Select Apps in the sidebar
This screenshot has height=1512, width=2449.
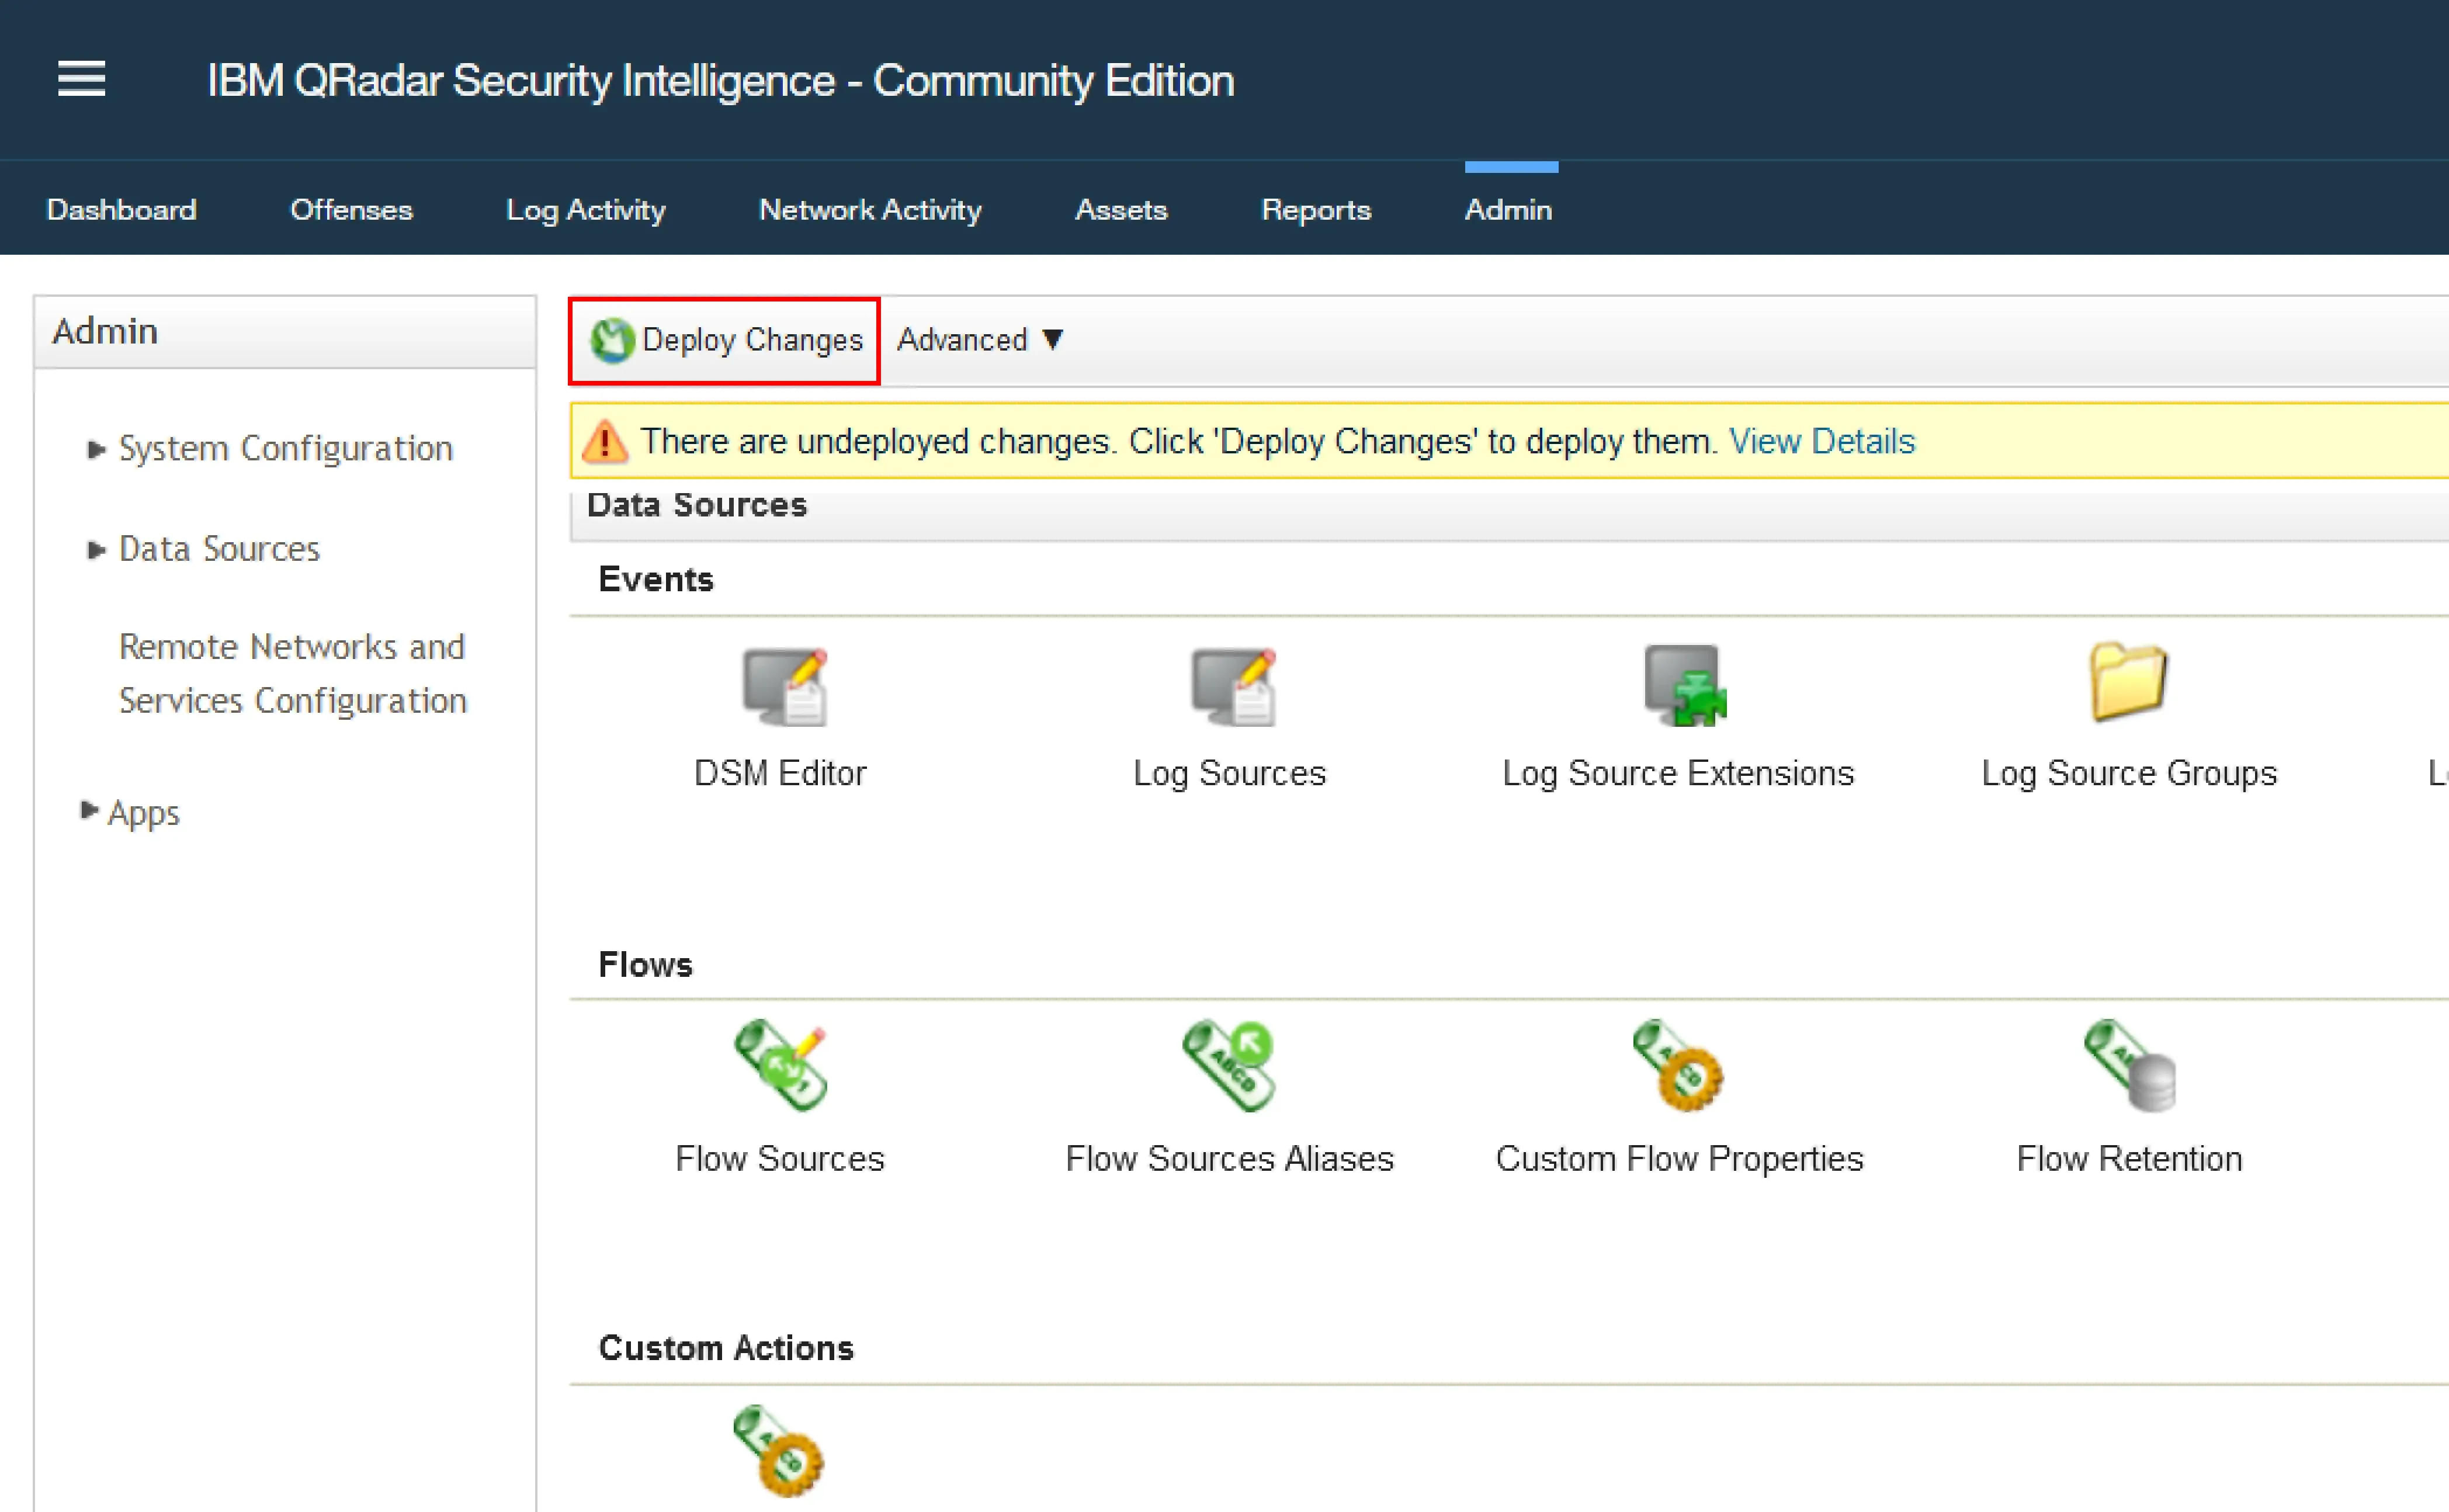(x=144, y=813)
